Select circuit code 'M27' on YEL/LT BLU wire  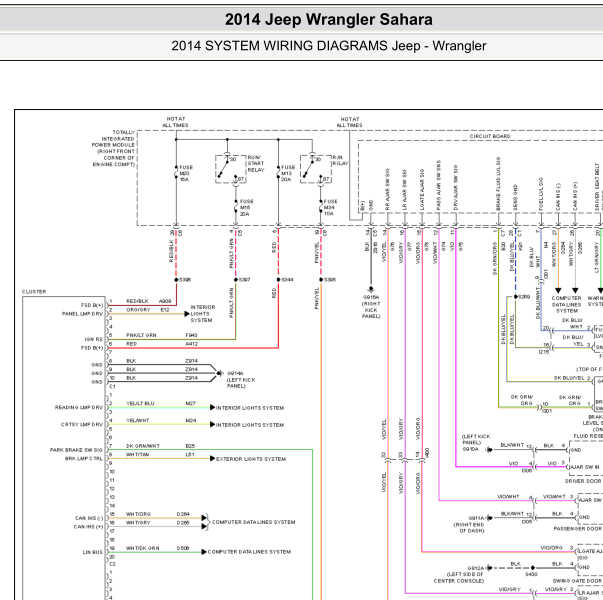[190, 403]
